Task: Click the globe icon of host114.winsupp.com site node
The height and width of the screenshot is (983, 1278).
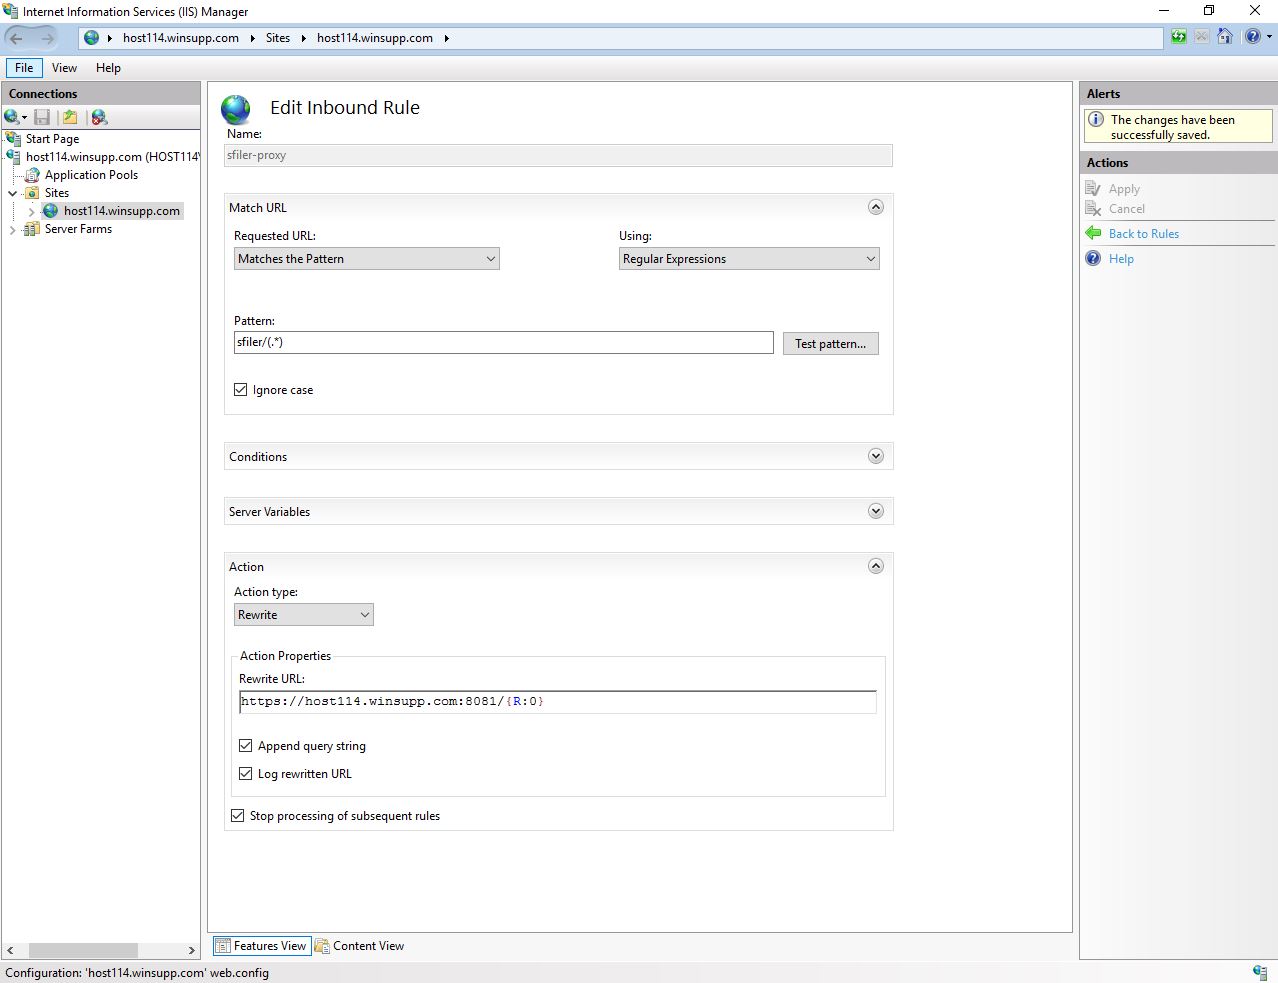Action: pos(51,211)
